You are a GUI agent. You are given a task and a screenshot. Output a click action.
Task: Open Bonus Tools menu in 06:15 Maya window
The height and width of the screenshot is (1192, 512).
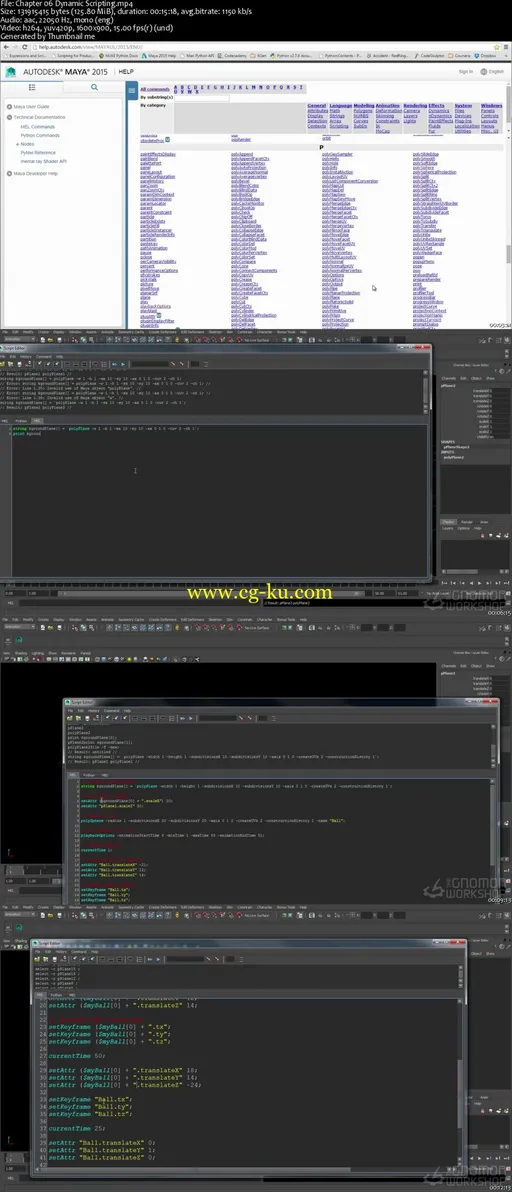tap(286, 332)
